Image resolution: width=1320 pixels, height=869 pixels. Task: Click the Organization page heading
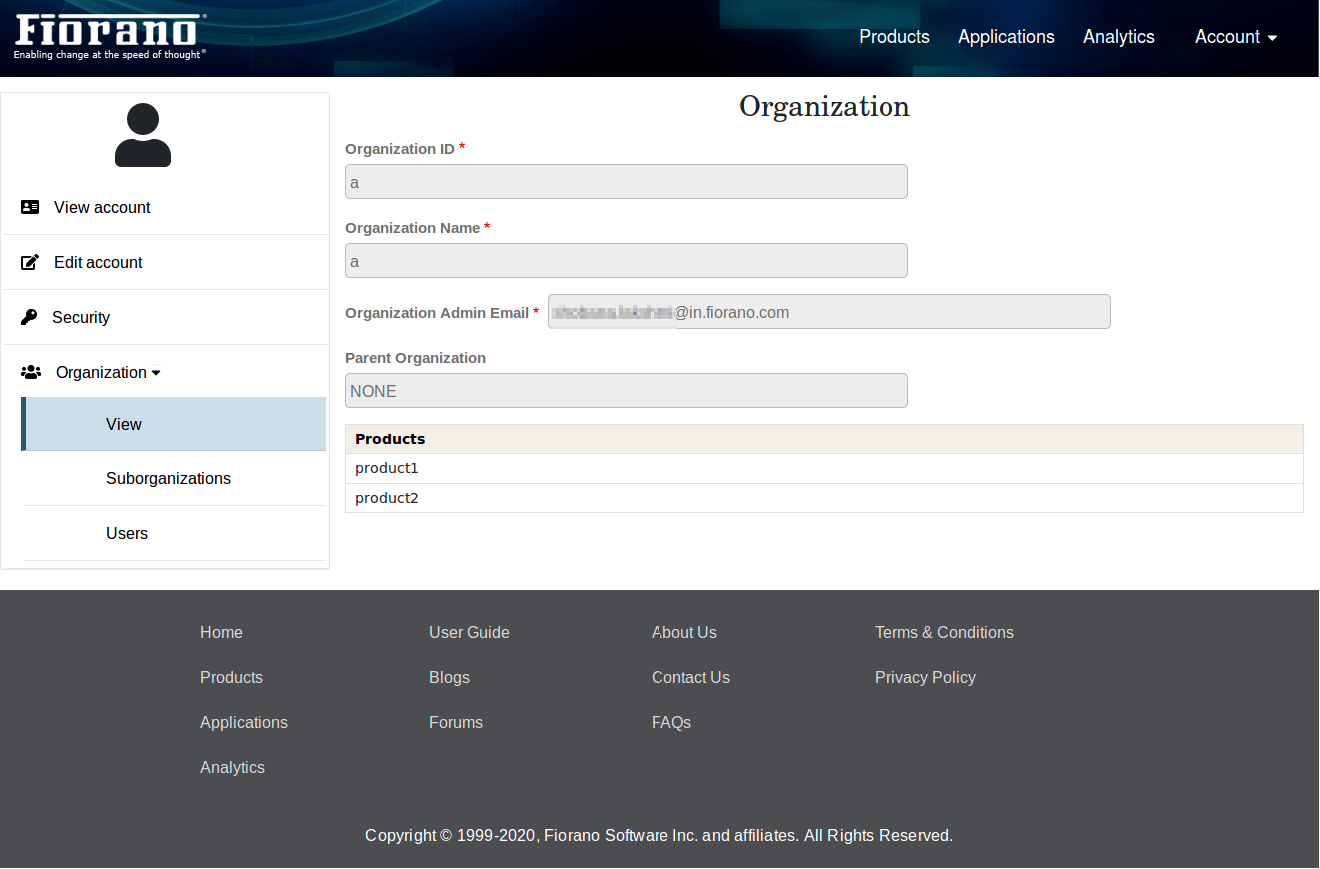[x=824, y=106]
